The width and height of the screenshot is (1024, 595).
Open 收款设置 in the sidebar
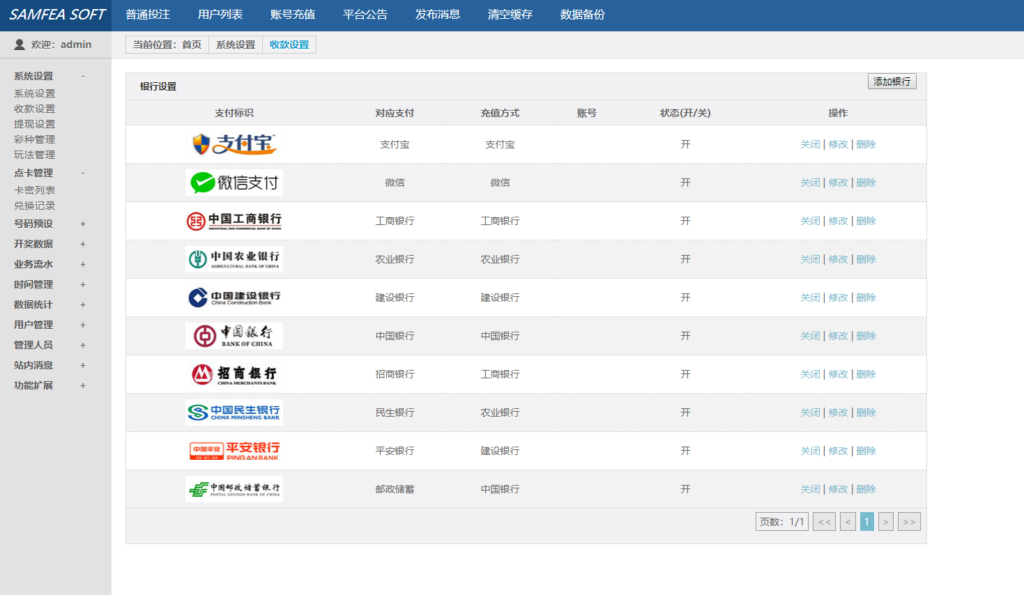[35, 109]
